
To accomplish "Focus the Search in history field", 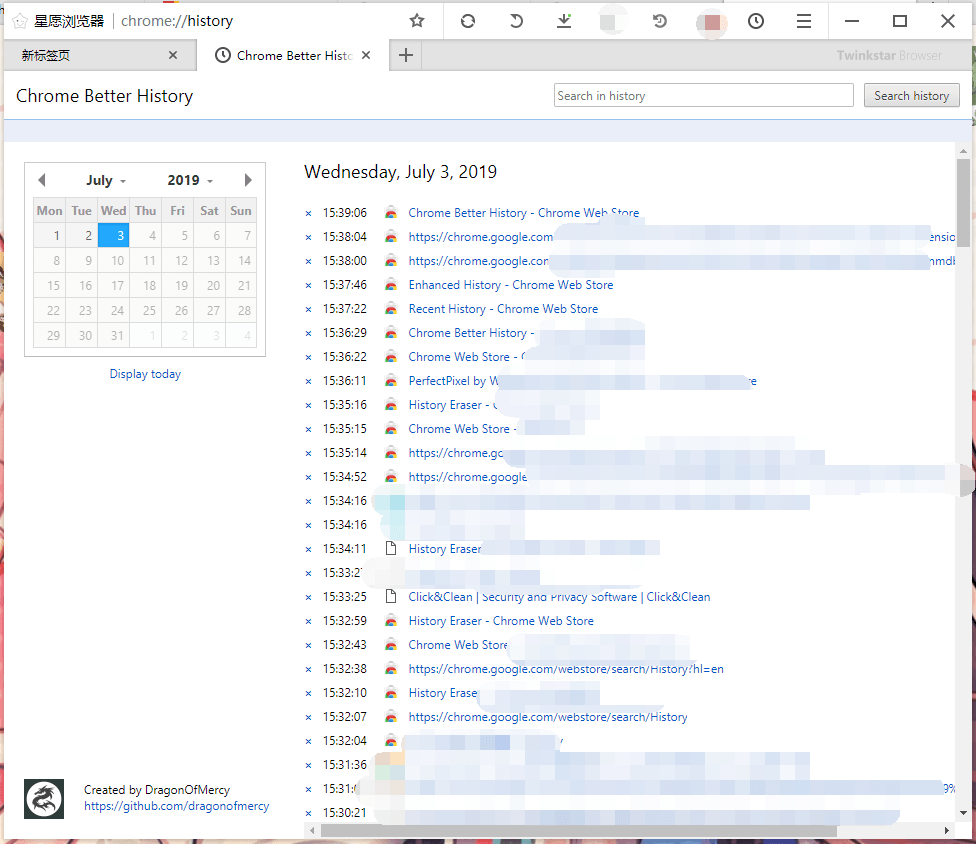I will click(x=703, y=95).
